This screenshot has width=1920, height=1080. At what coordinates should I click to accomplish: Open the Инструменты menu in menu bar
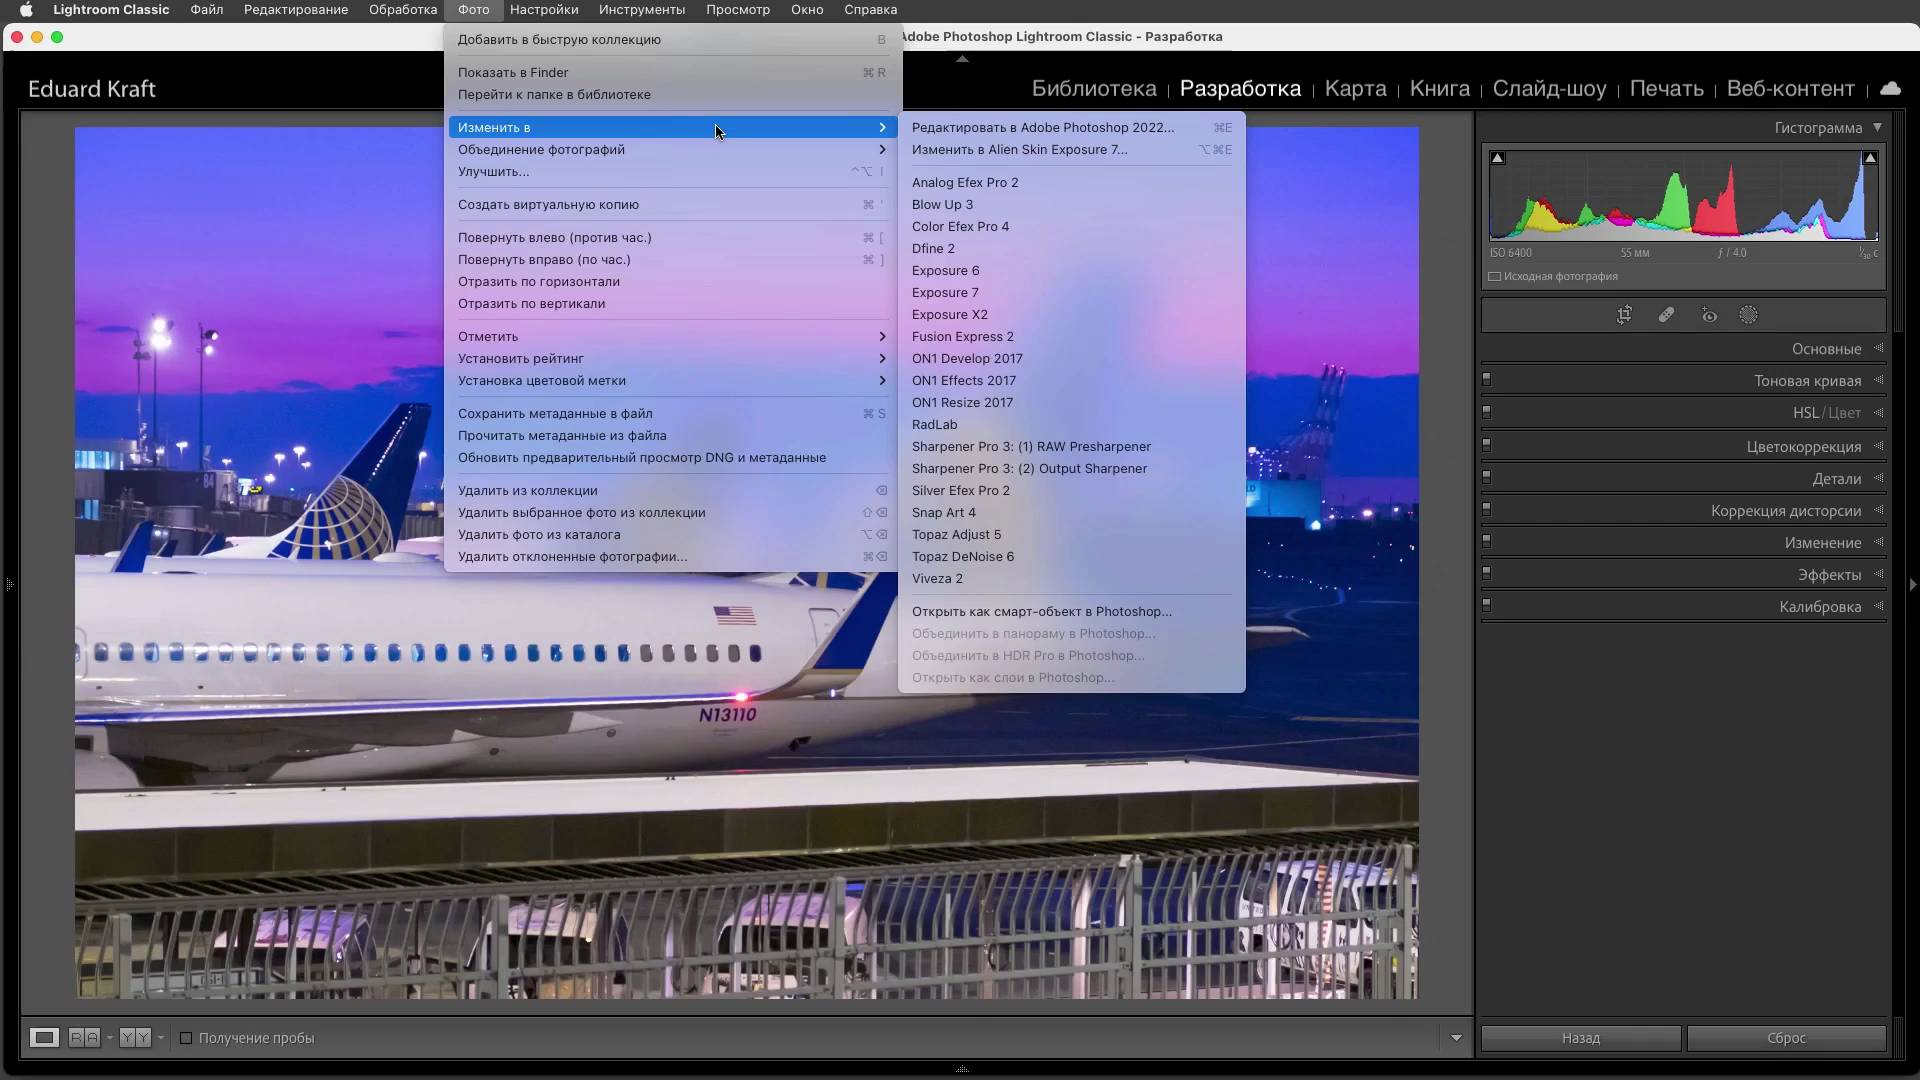pos(642,10)
